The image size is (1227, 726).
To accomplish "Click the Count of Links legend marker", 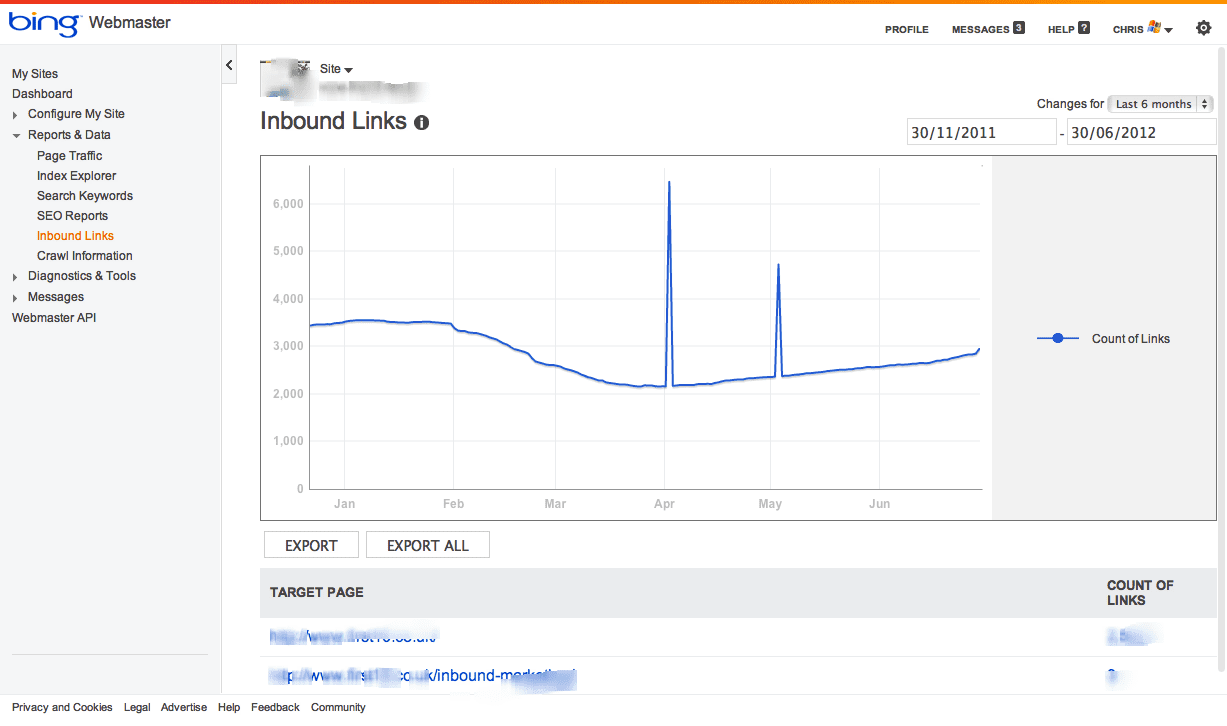I will tap(1058, 339).
